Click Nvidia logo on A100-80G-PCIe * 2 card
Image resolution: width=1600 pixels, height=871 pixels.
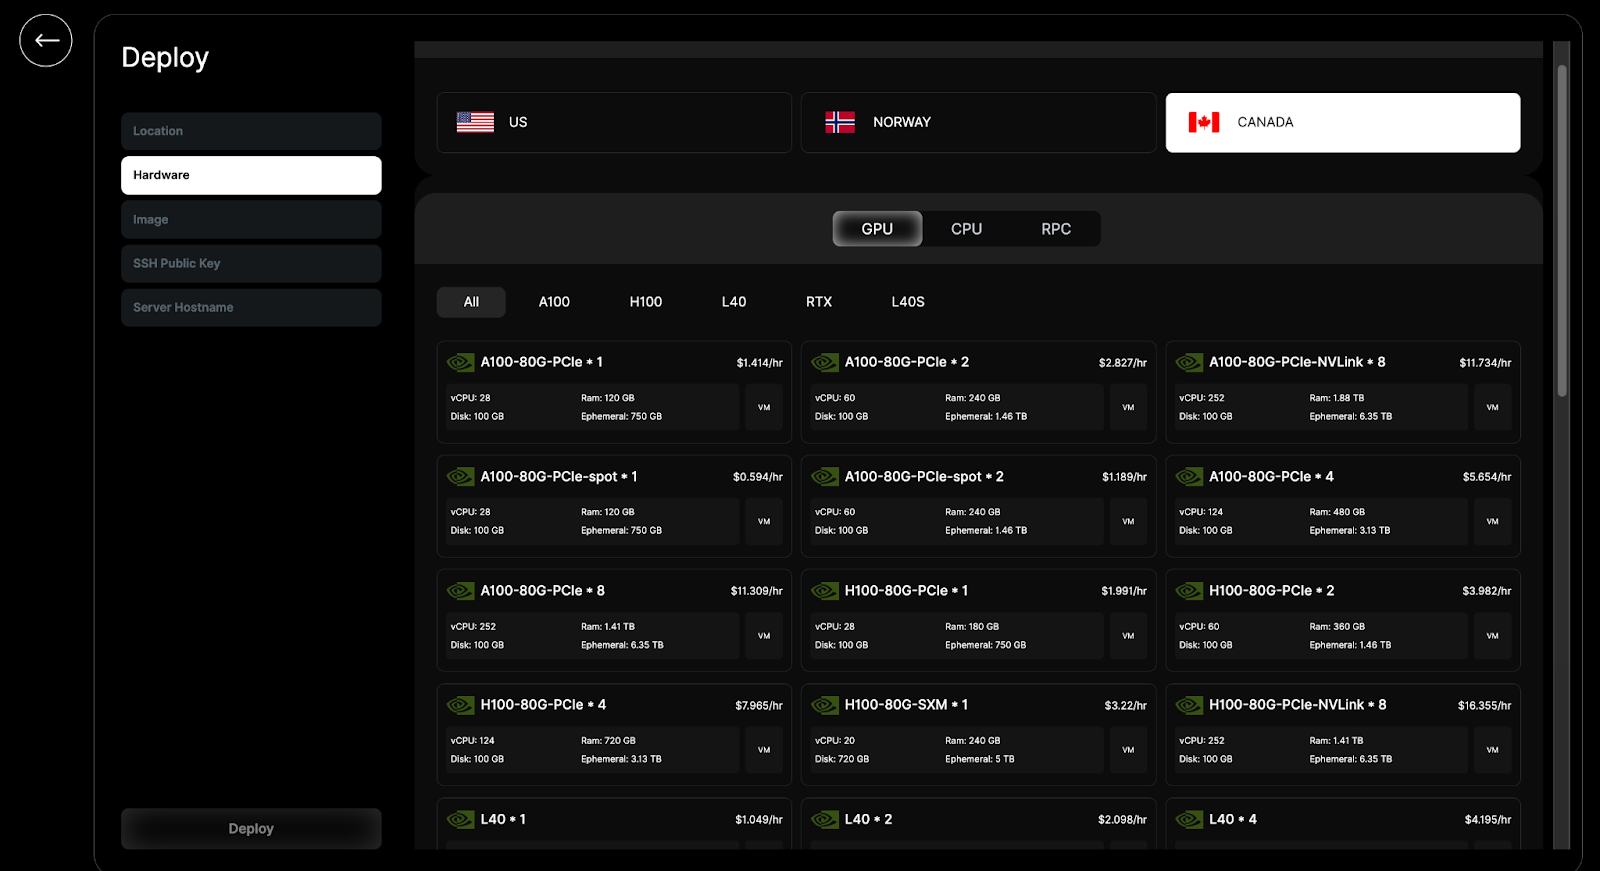click(825, 362)
